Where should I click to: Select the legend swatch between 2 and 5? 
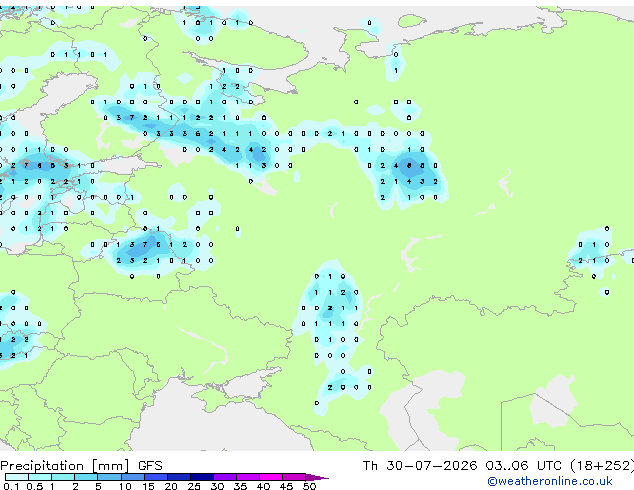[86, 477]
